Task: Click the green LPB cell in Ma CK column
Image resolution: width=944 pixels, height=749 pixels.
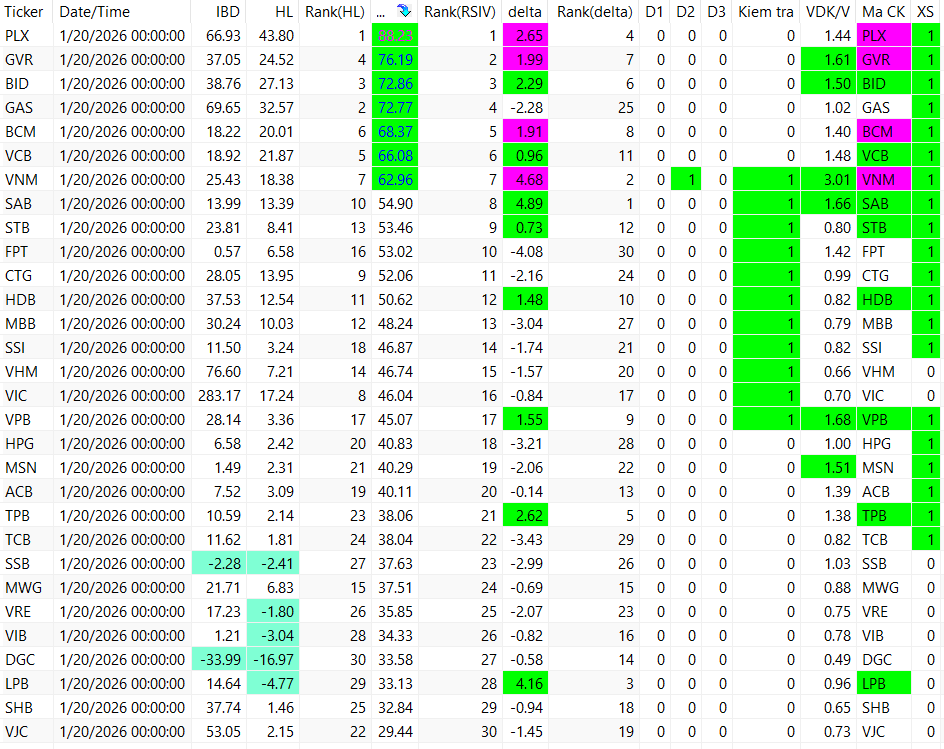Action: (884, 683)
